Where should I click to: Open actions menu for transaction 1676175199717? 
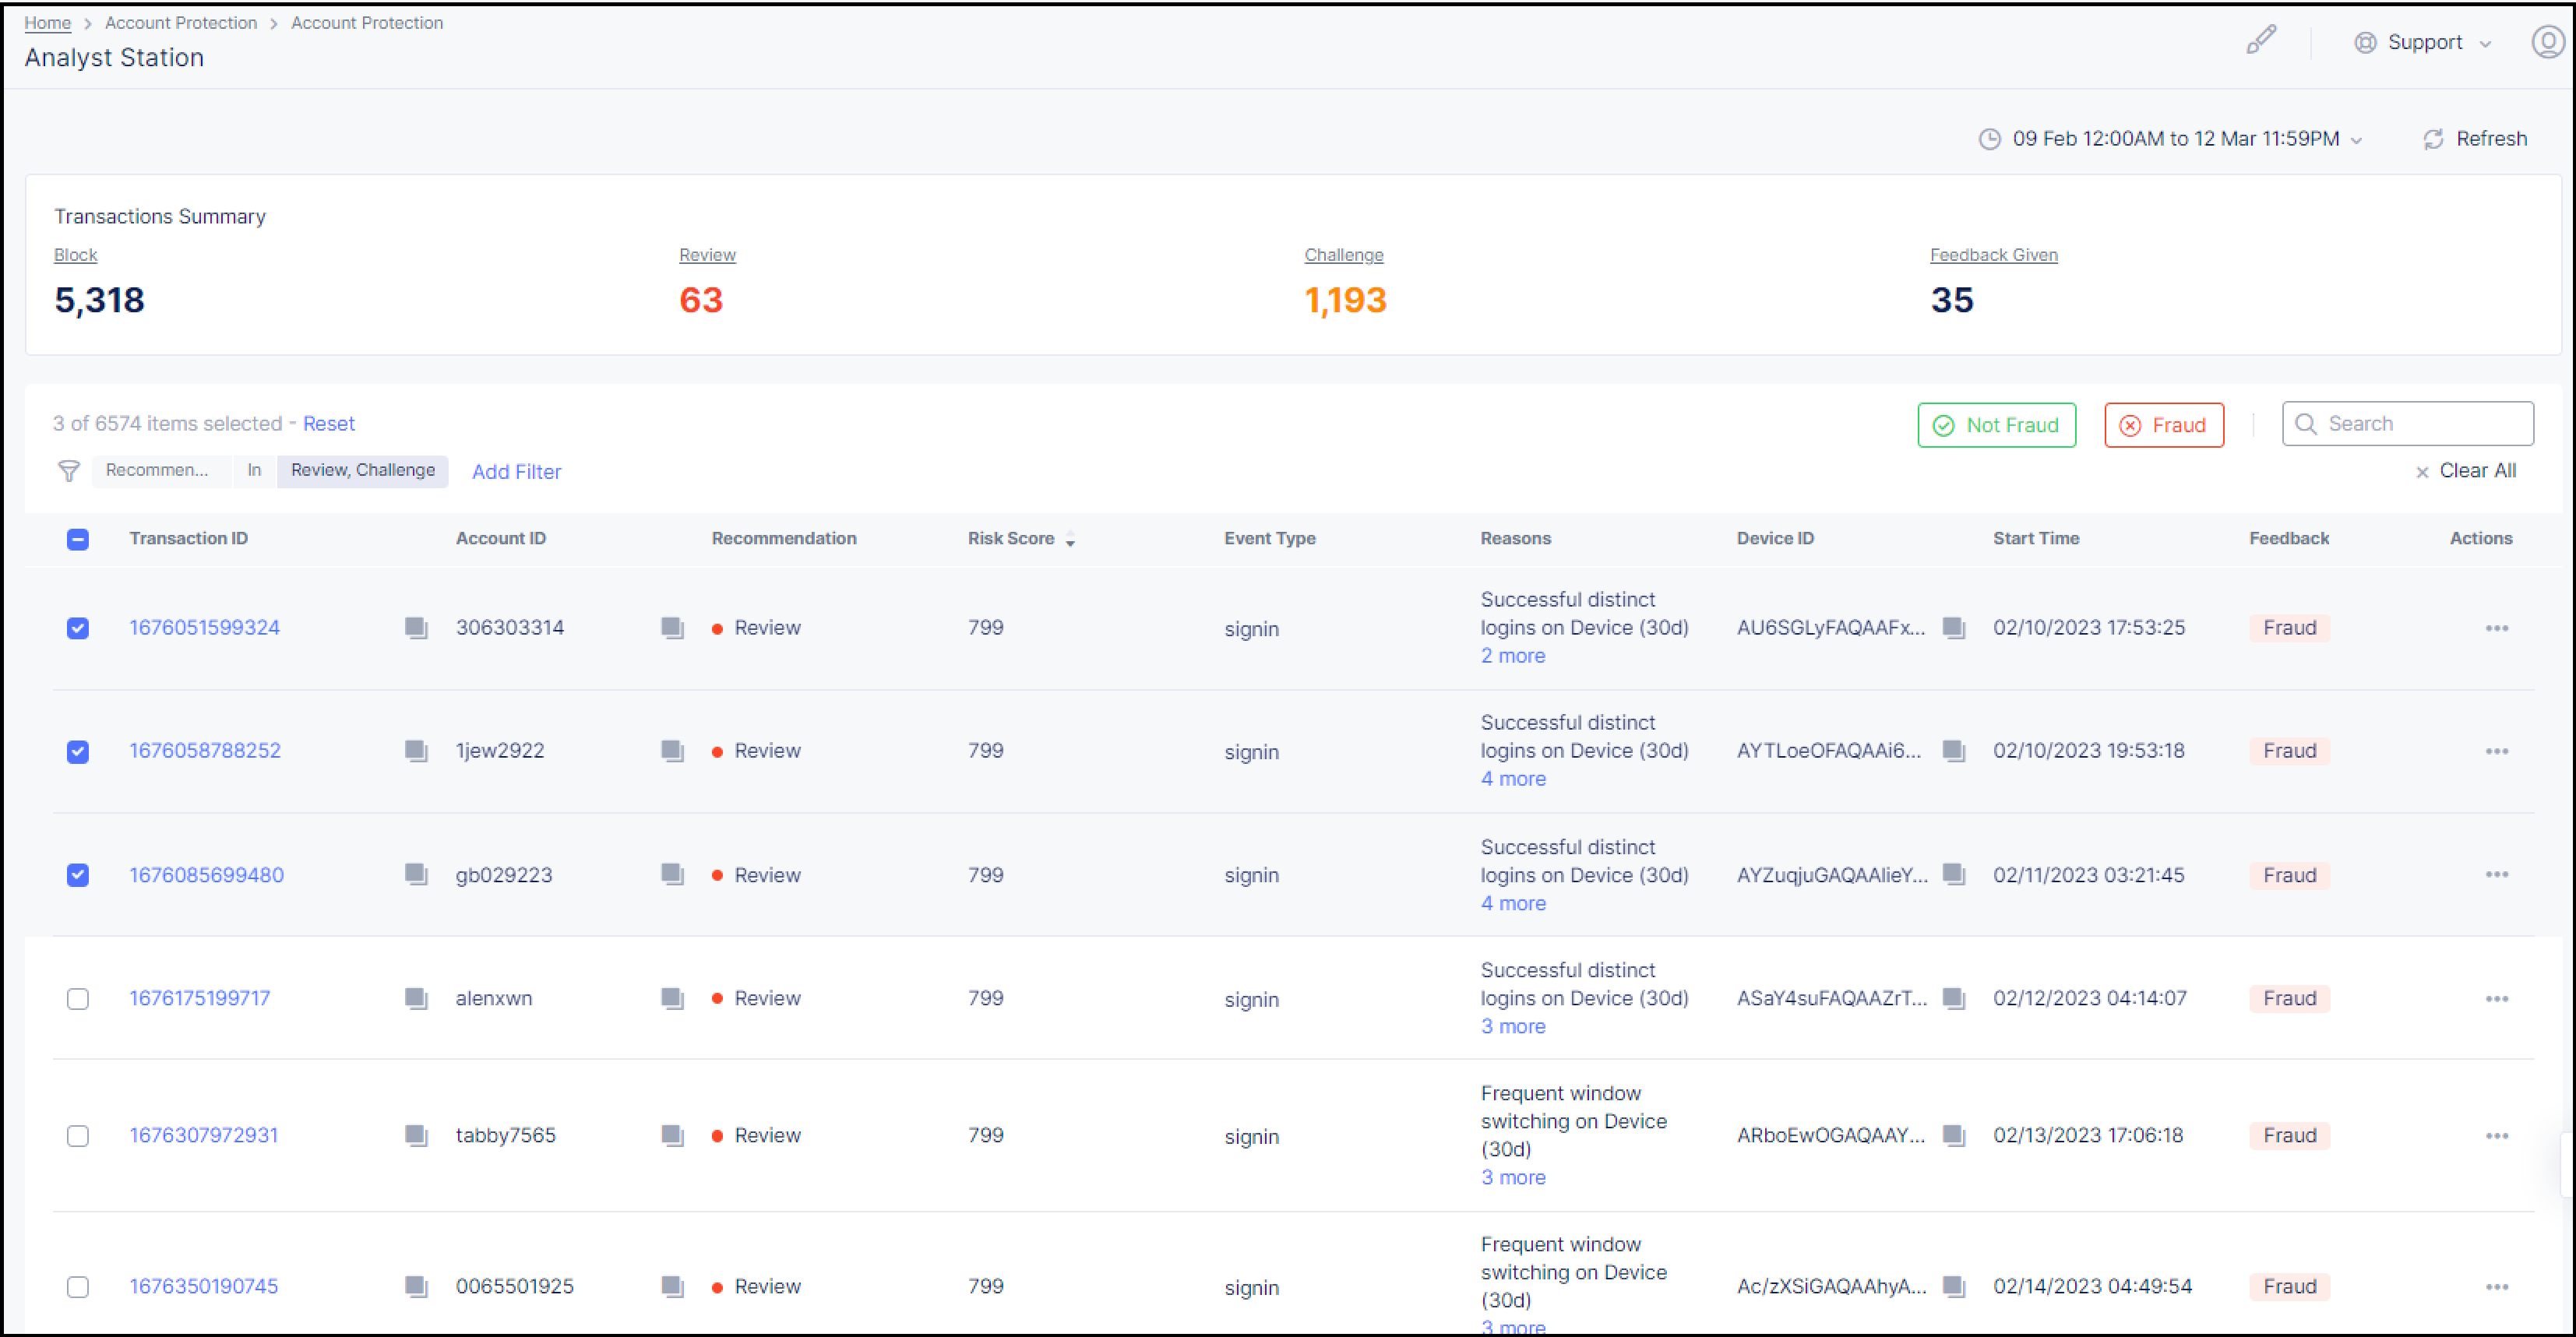2496,999
